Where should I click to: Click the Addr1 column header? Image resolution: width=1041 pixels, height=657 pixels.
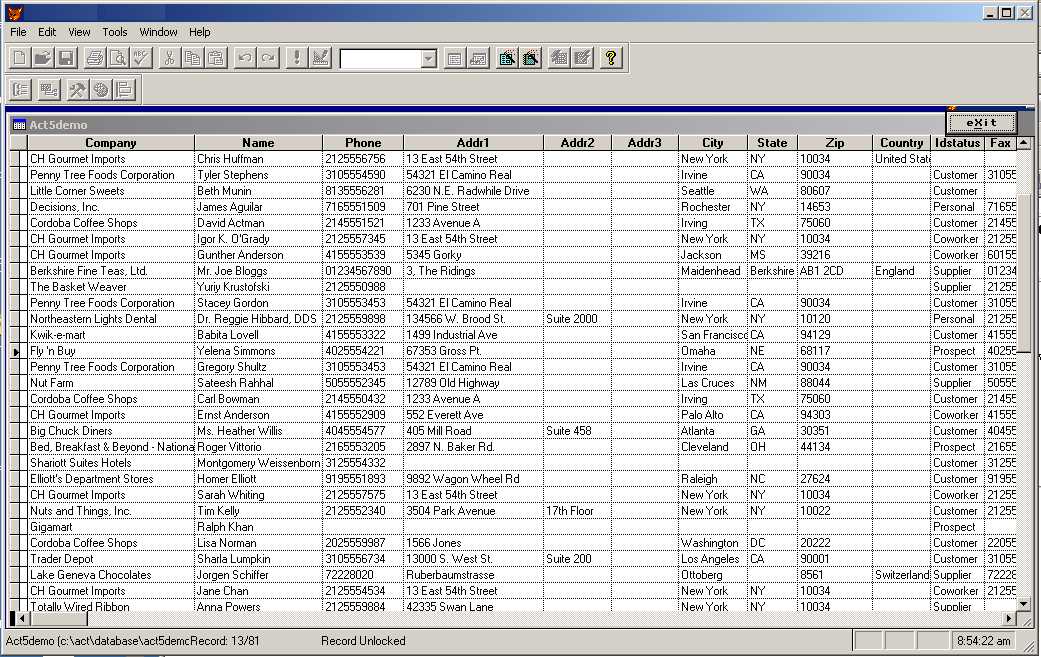473,143
